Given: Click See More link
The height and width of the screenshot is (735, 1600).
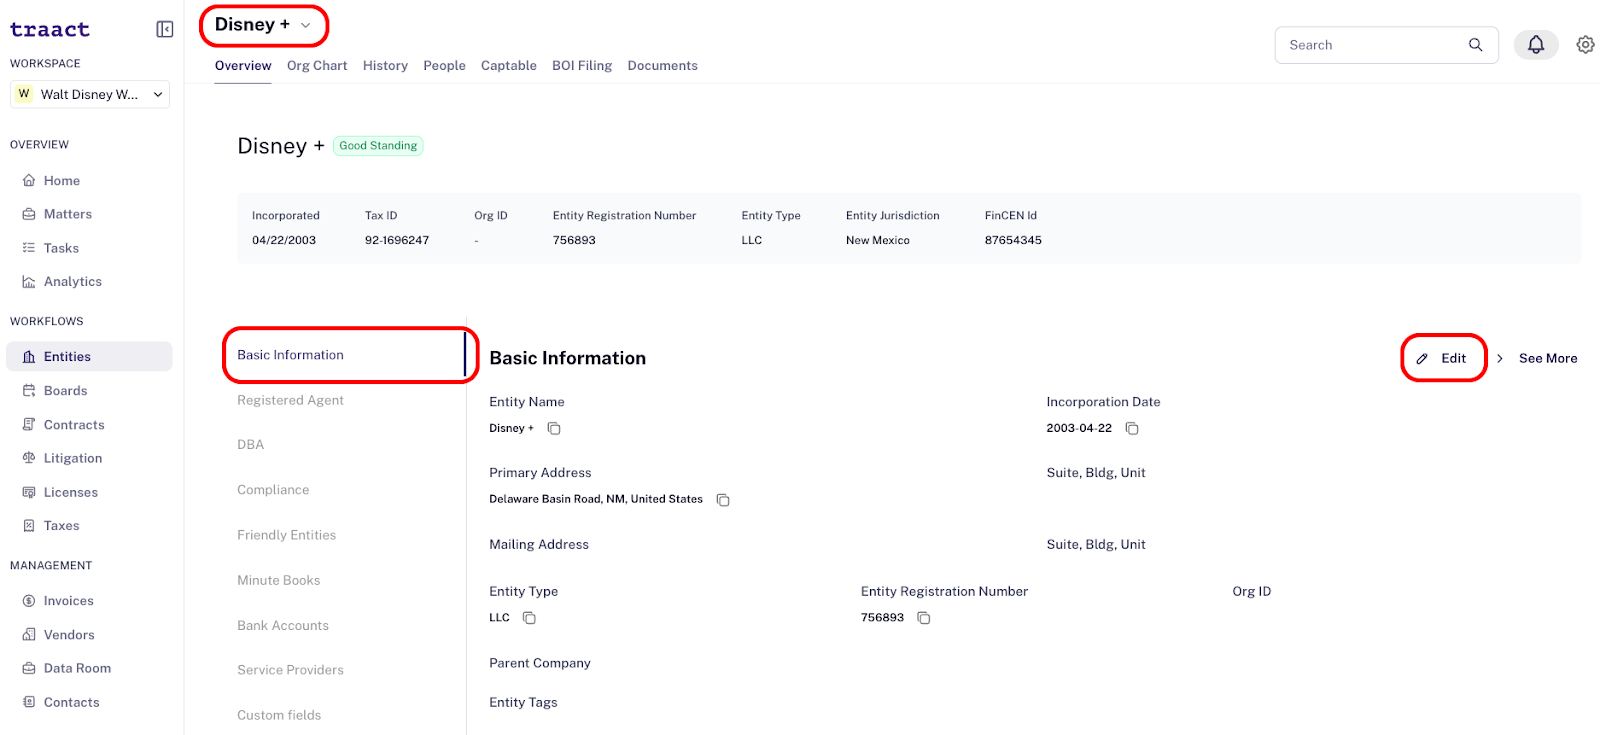Looking at the screenshot, I should click(1548, 359).
